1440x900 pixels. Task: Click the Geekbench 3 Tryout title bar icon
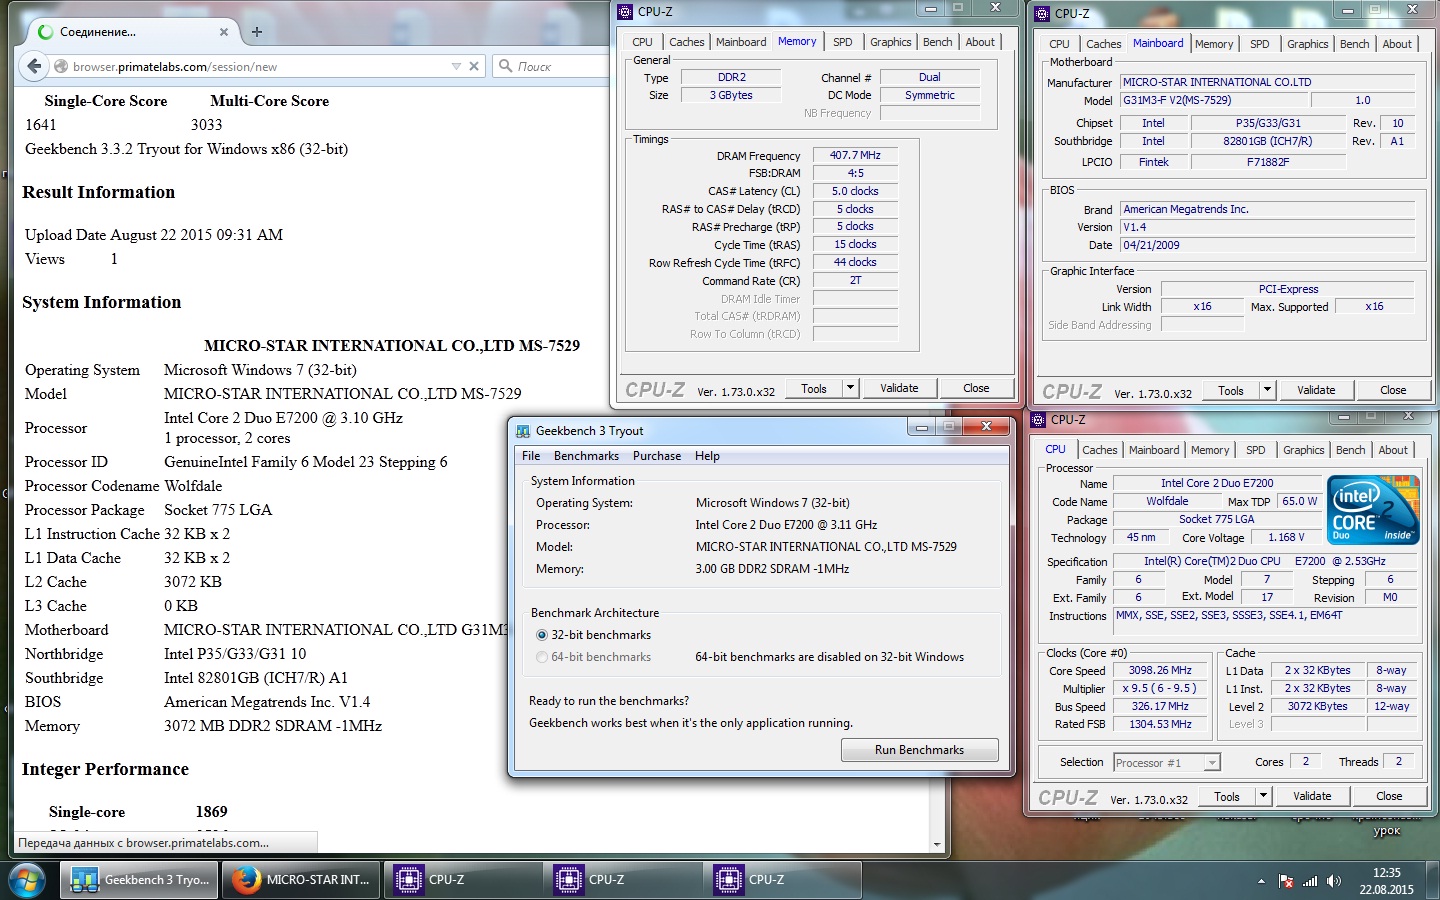(x=522, y=431)
